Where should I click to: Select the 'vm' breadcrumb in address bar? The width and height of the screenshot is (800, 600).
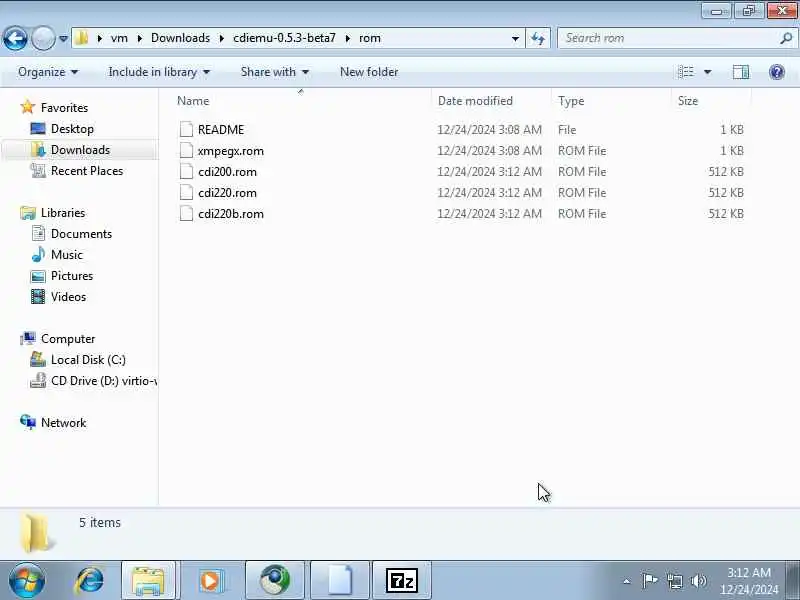click(119, 38)
